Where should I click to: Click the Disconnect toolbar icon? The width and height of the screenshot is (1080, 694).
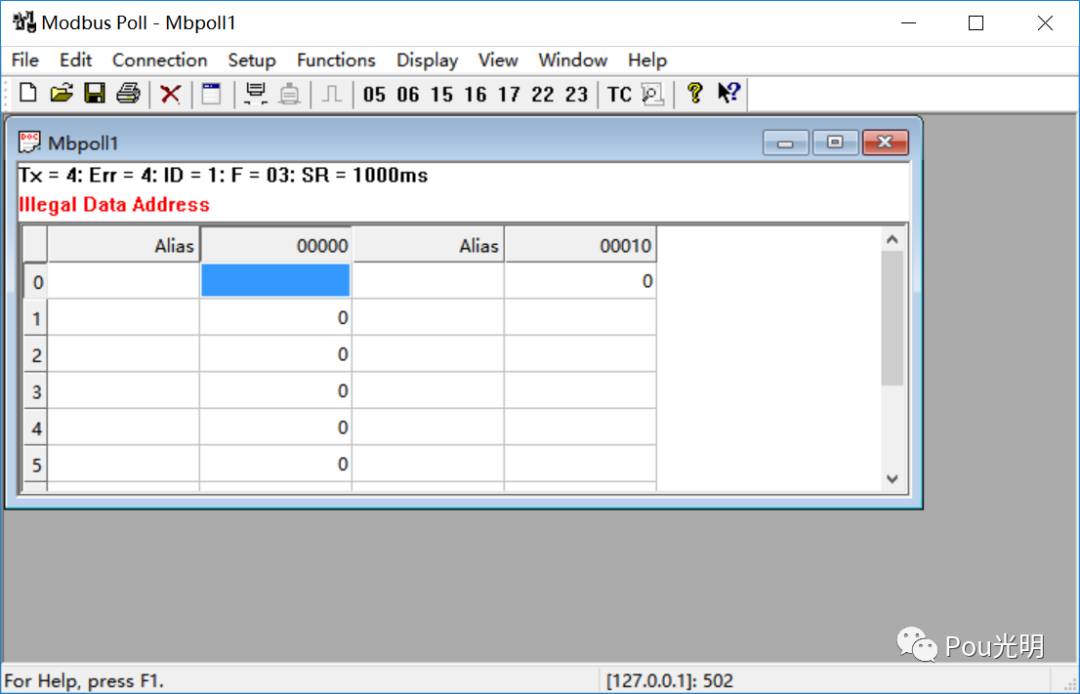point(290,94)
